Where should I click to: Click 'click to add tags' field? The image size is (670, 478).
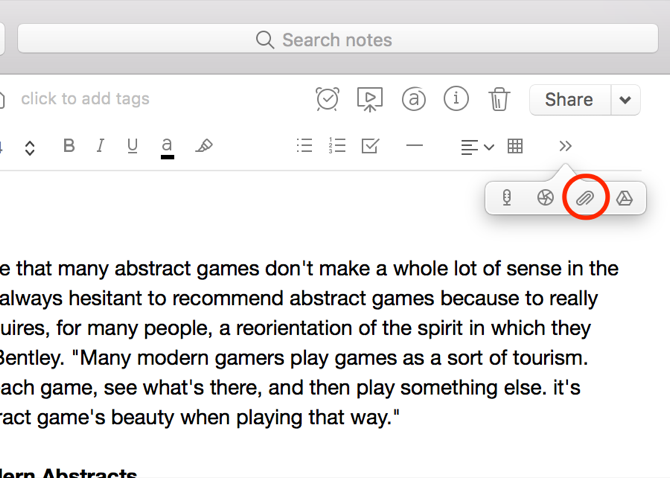click(85, 99)
